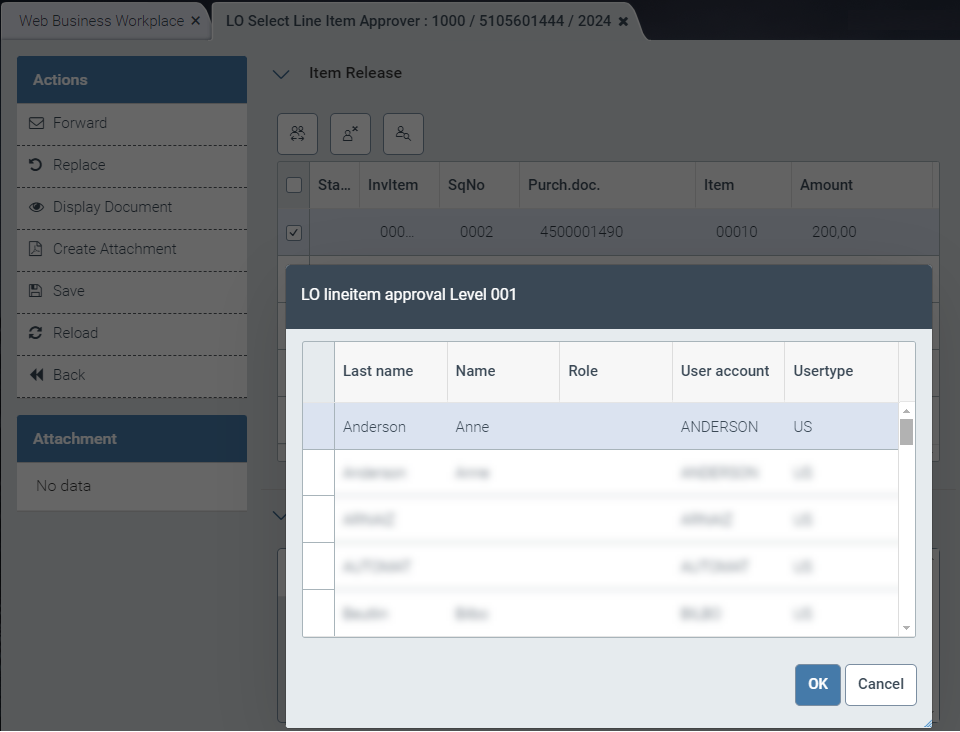Confirm approver selection with OK

pos(817,684)
